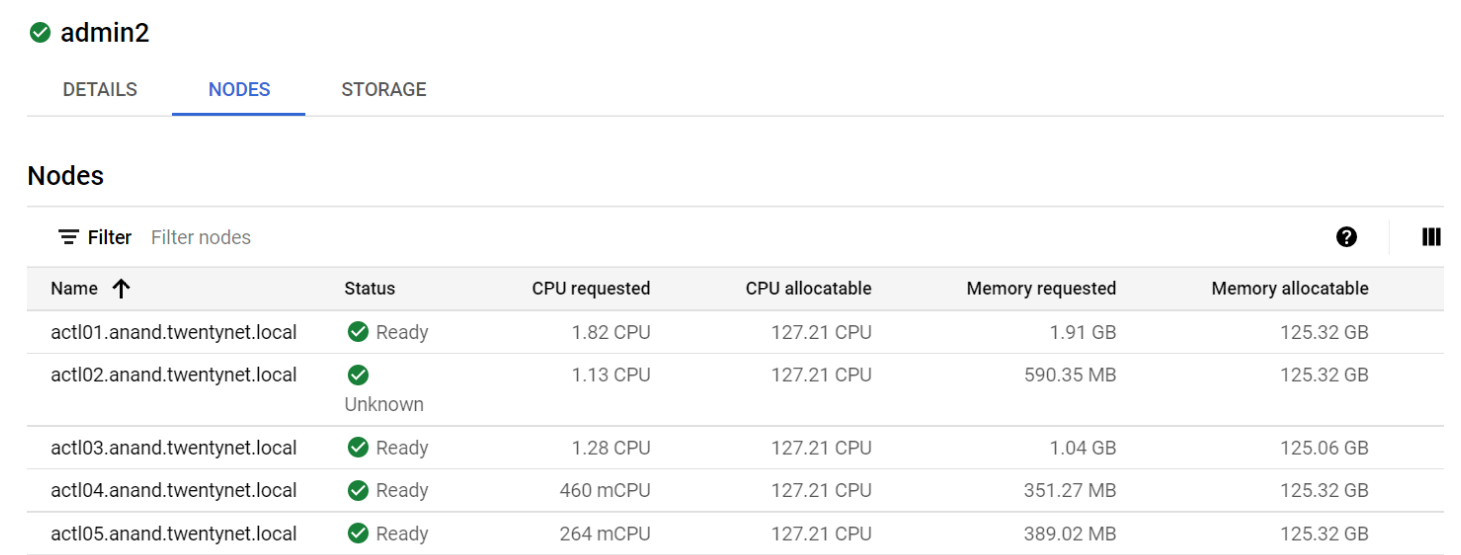
Task: Sort by the Status column header
Action: 369,289
